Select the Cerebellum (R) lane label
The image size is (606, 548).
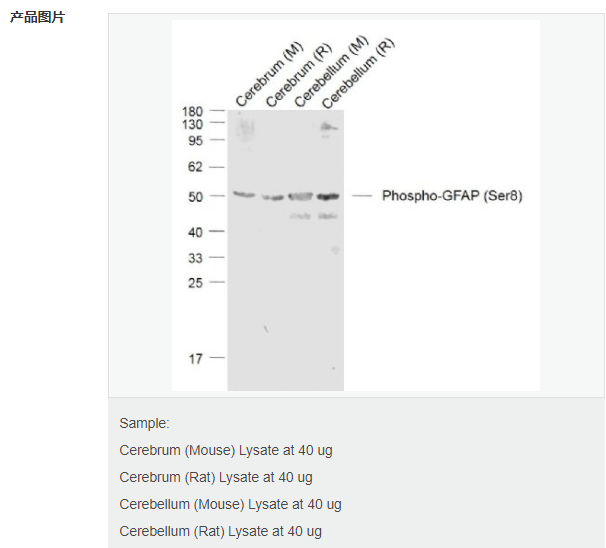(x=358, y=73)
